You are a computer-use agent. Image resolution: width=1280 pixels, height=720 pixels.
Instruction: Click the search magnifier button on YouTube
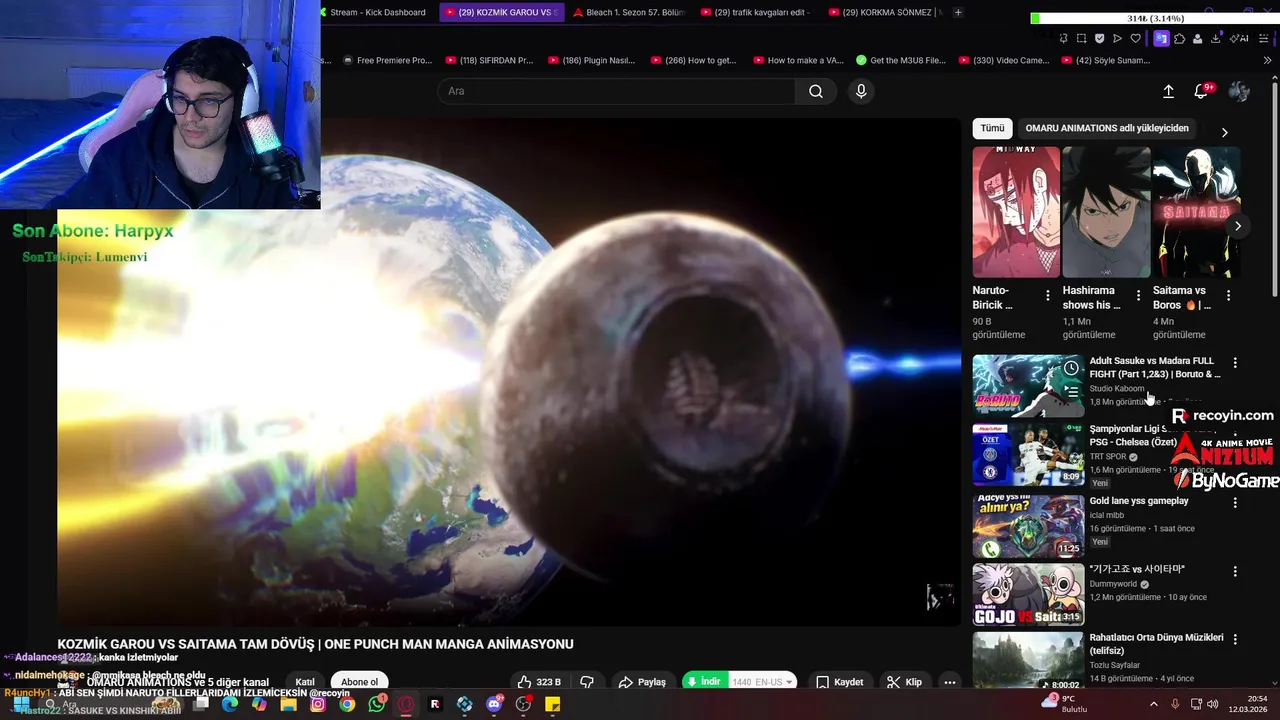816,91
